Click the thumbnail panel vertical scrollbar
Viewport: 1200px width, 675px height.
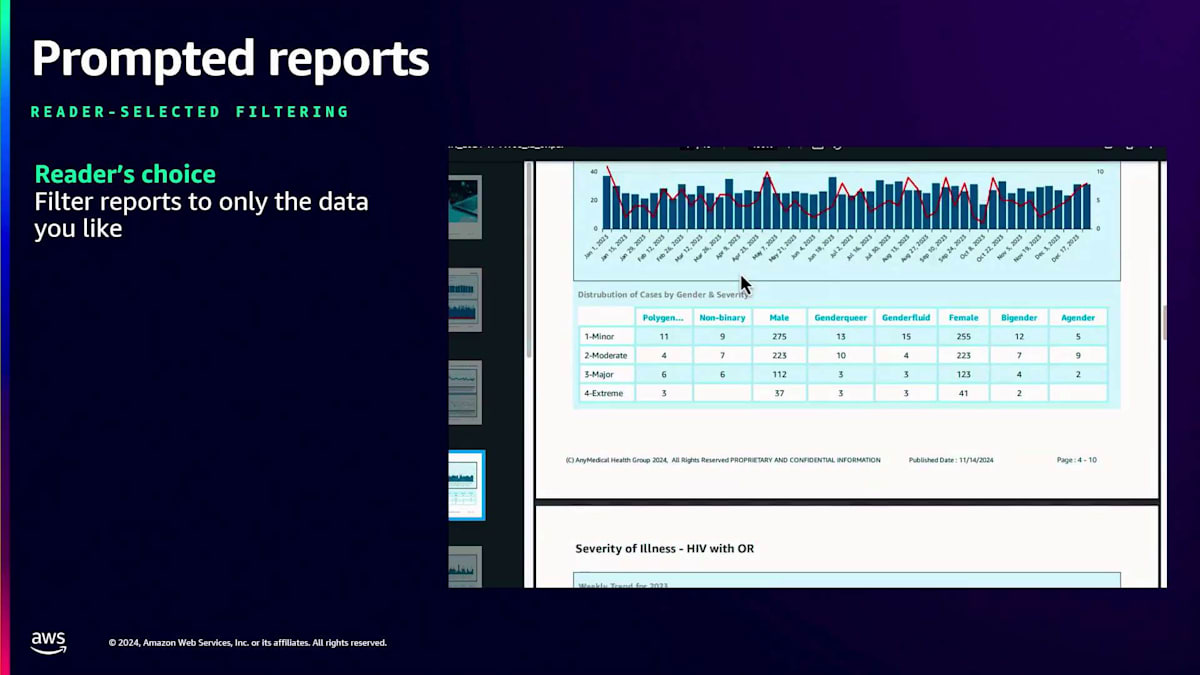click(x=529, y=260)
